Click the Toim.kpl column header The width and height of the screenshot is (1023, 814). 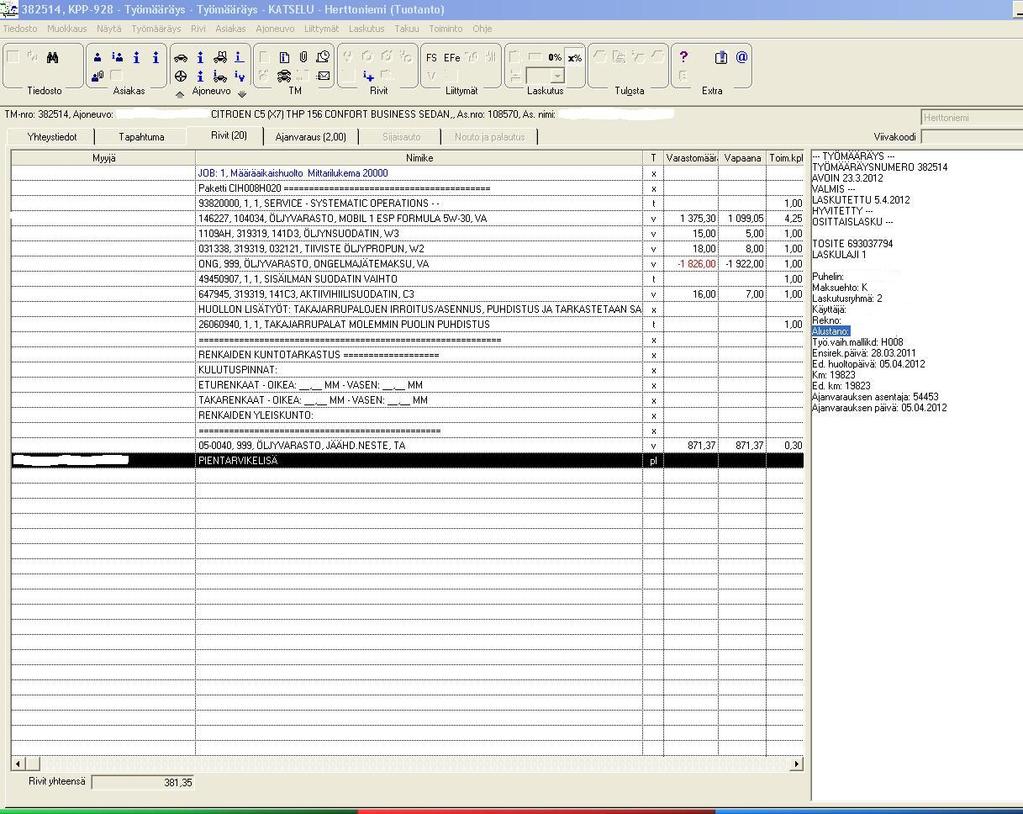pos(786,158)
